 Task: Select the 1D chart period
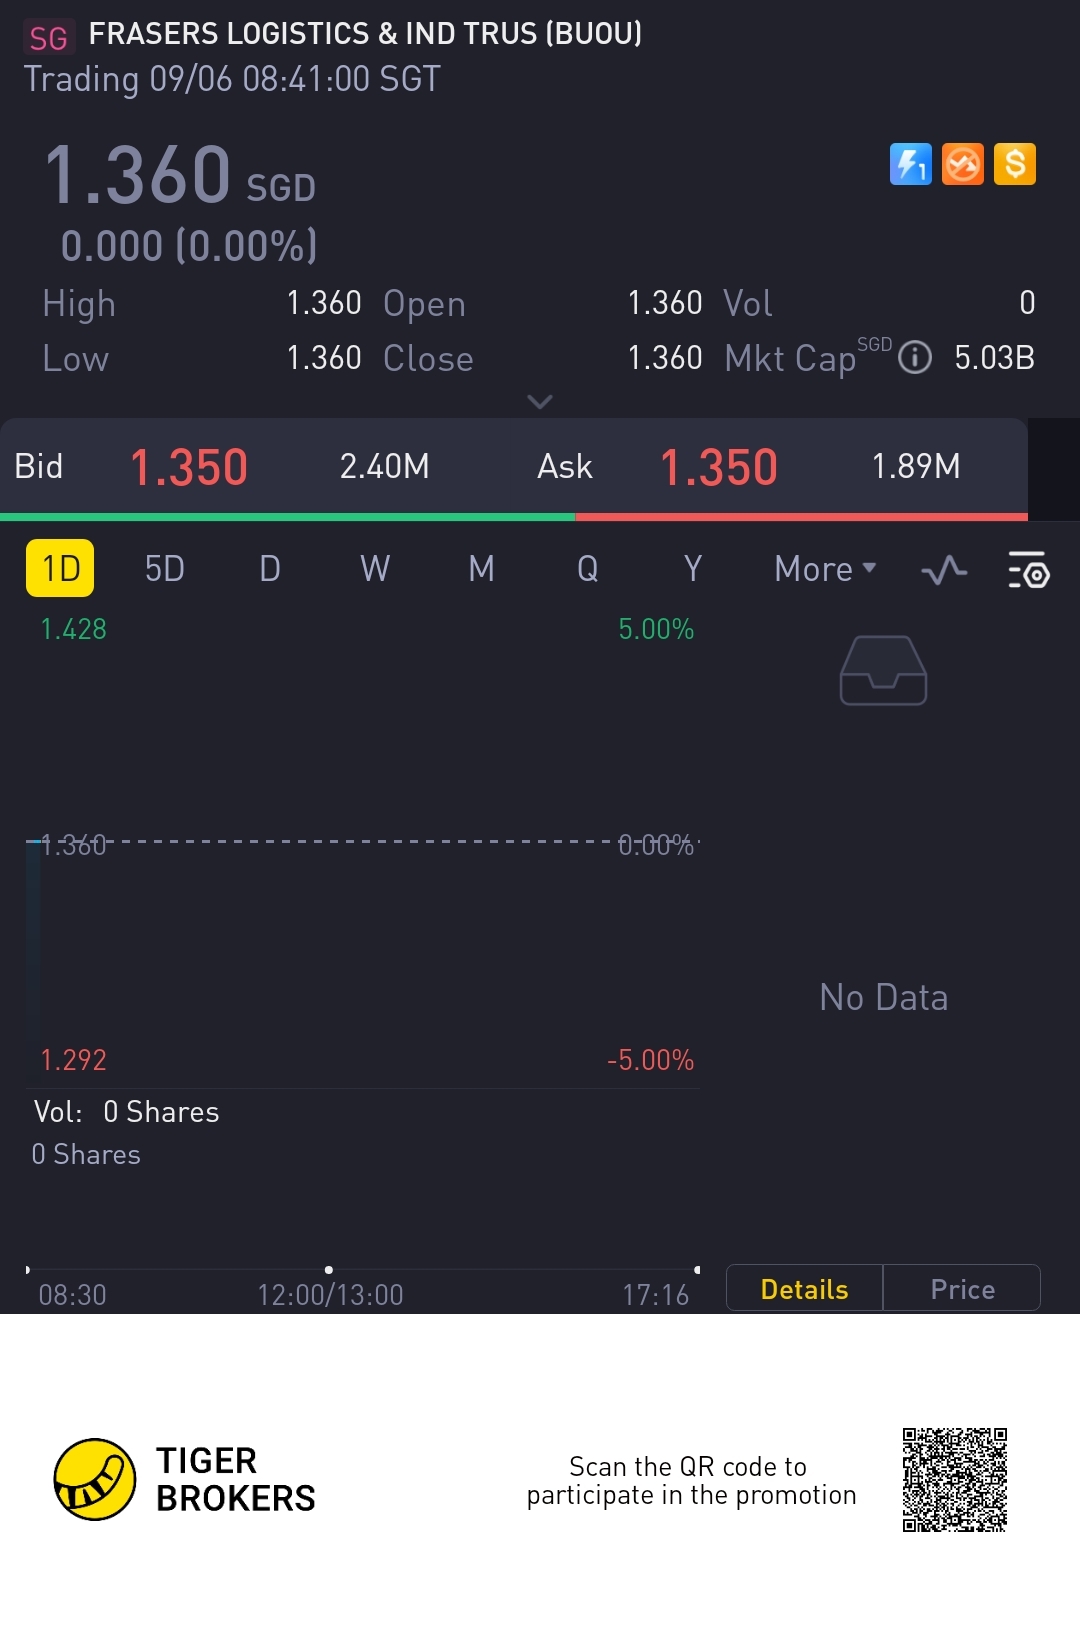60,568
